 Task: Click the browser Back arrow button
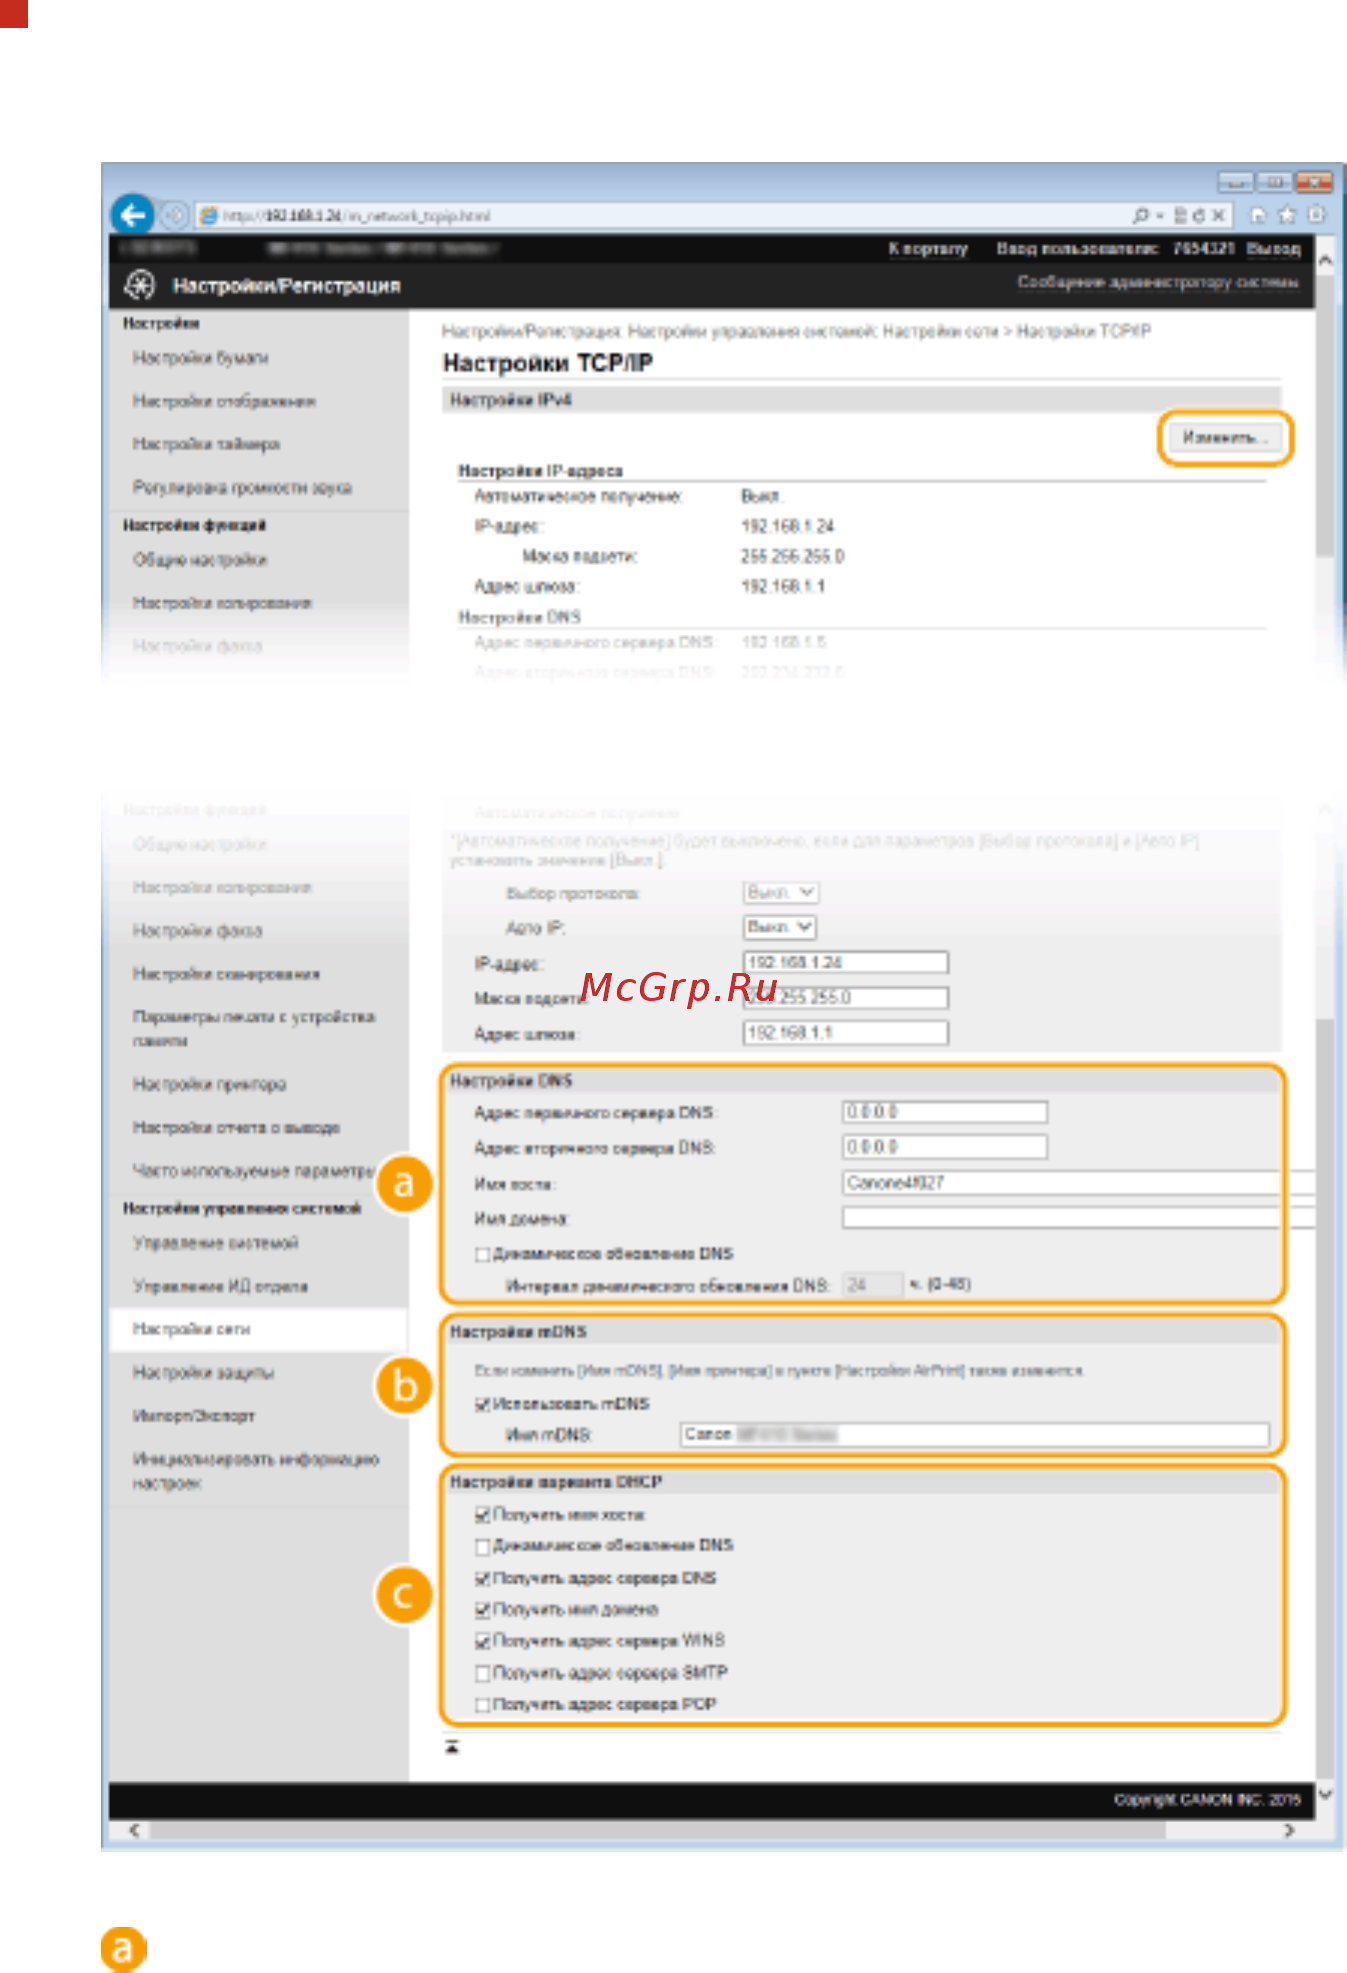pos(132,214)
